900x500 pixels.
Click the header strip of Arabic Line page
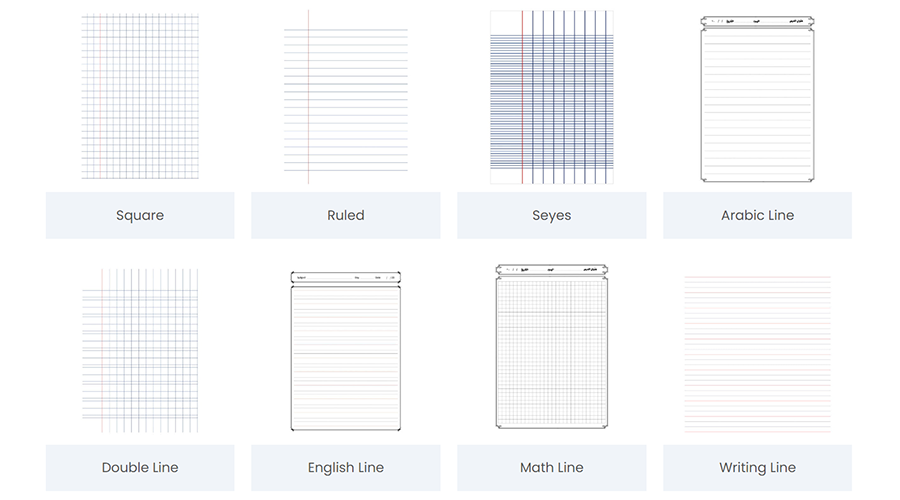(x=757, y=20)
